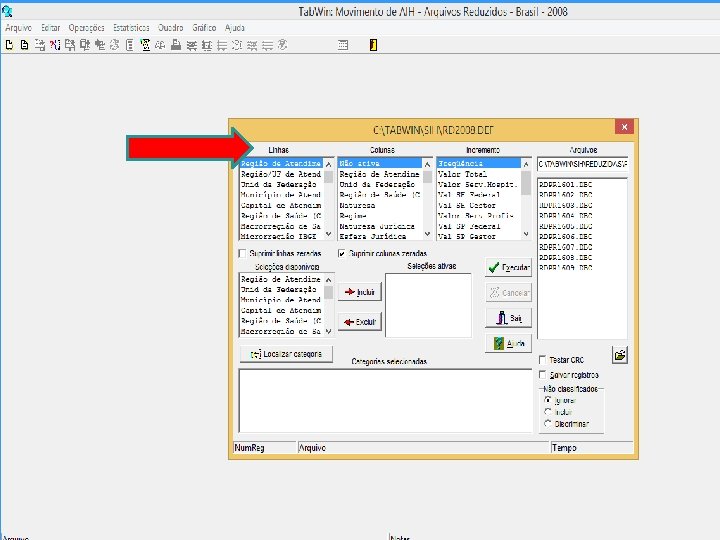Enable the Testar CRC checkbox

point(542,360)
